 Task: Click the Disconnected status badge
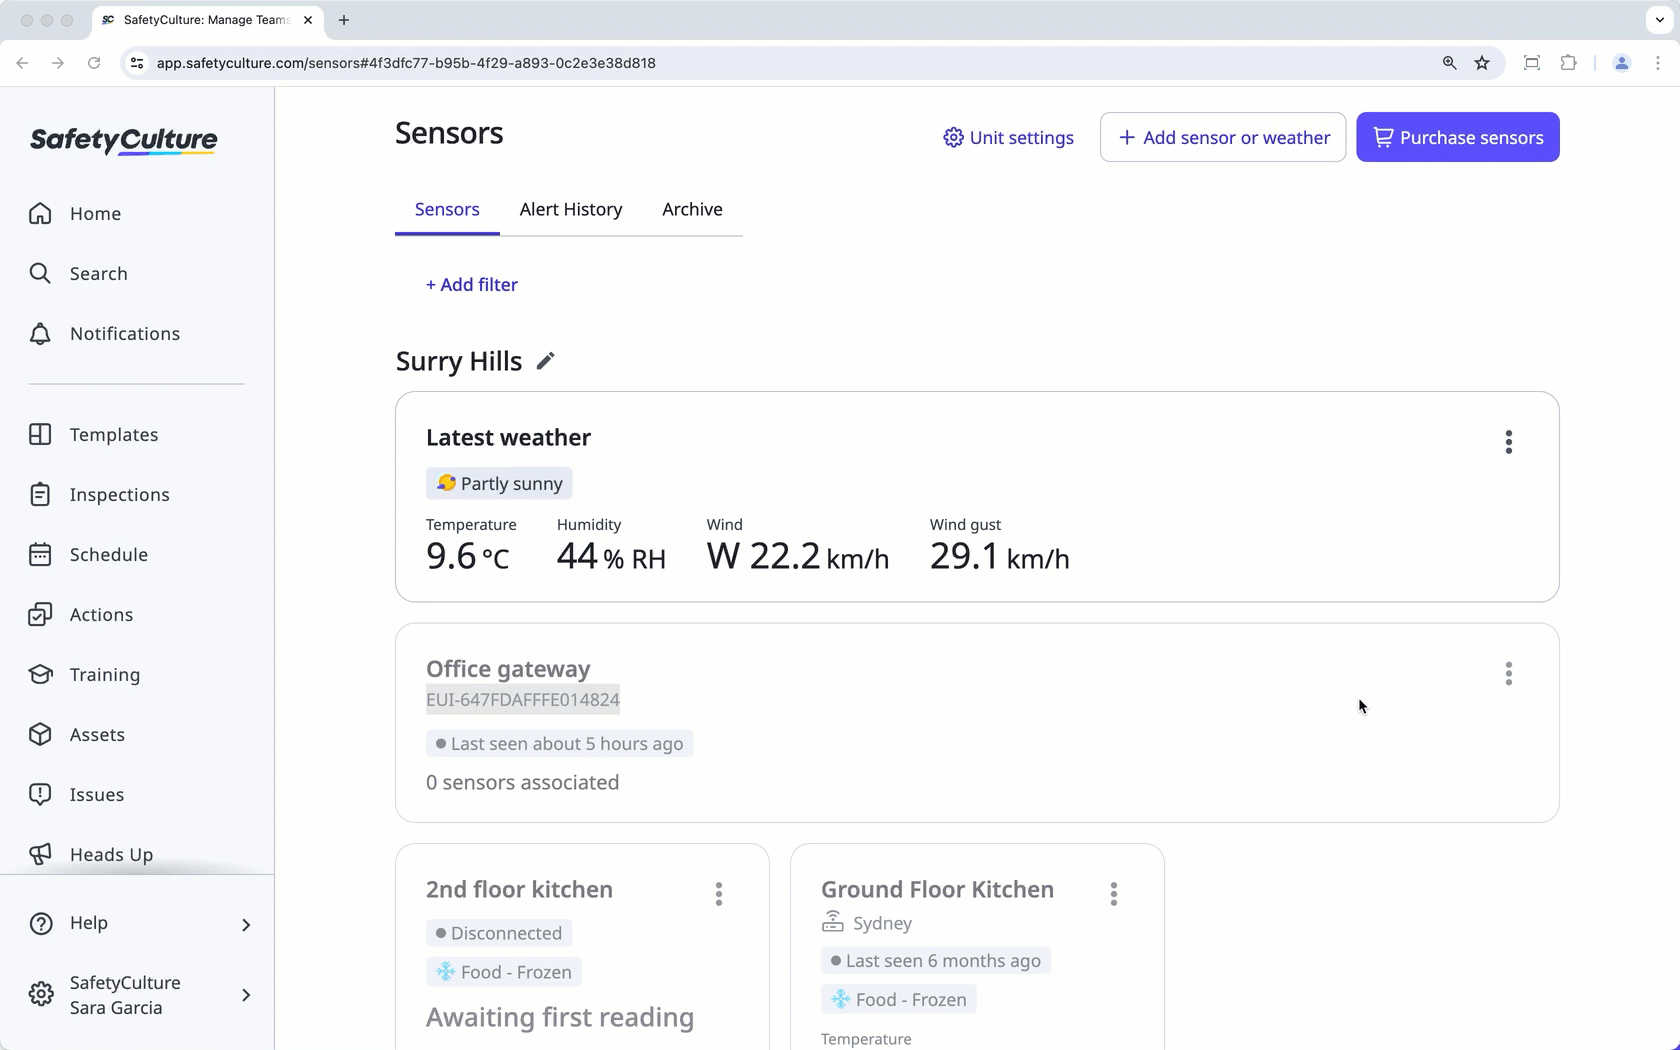pos(499,934)
